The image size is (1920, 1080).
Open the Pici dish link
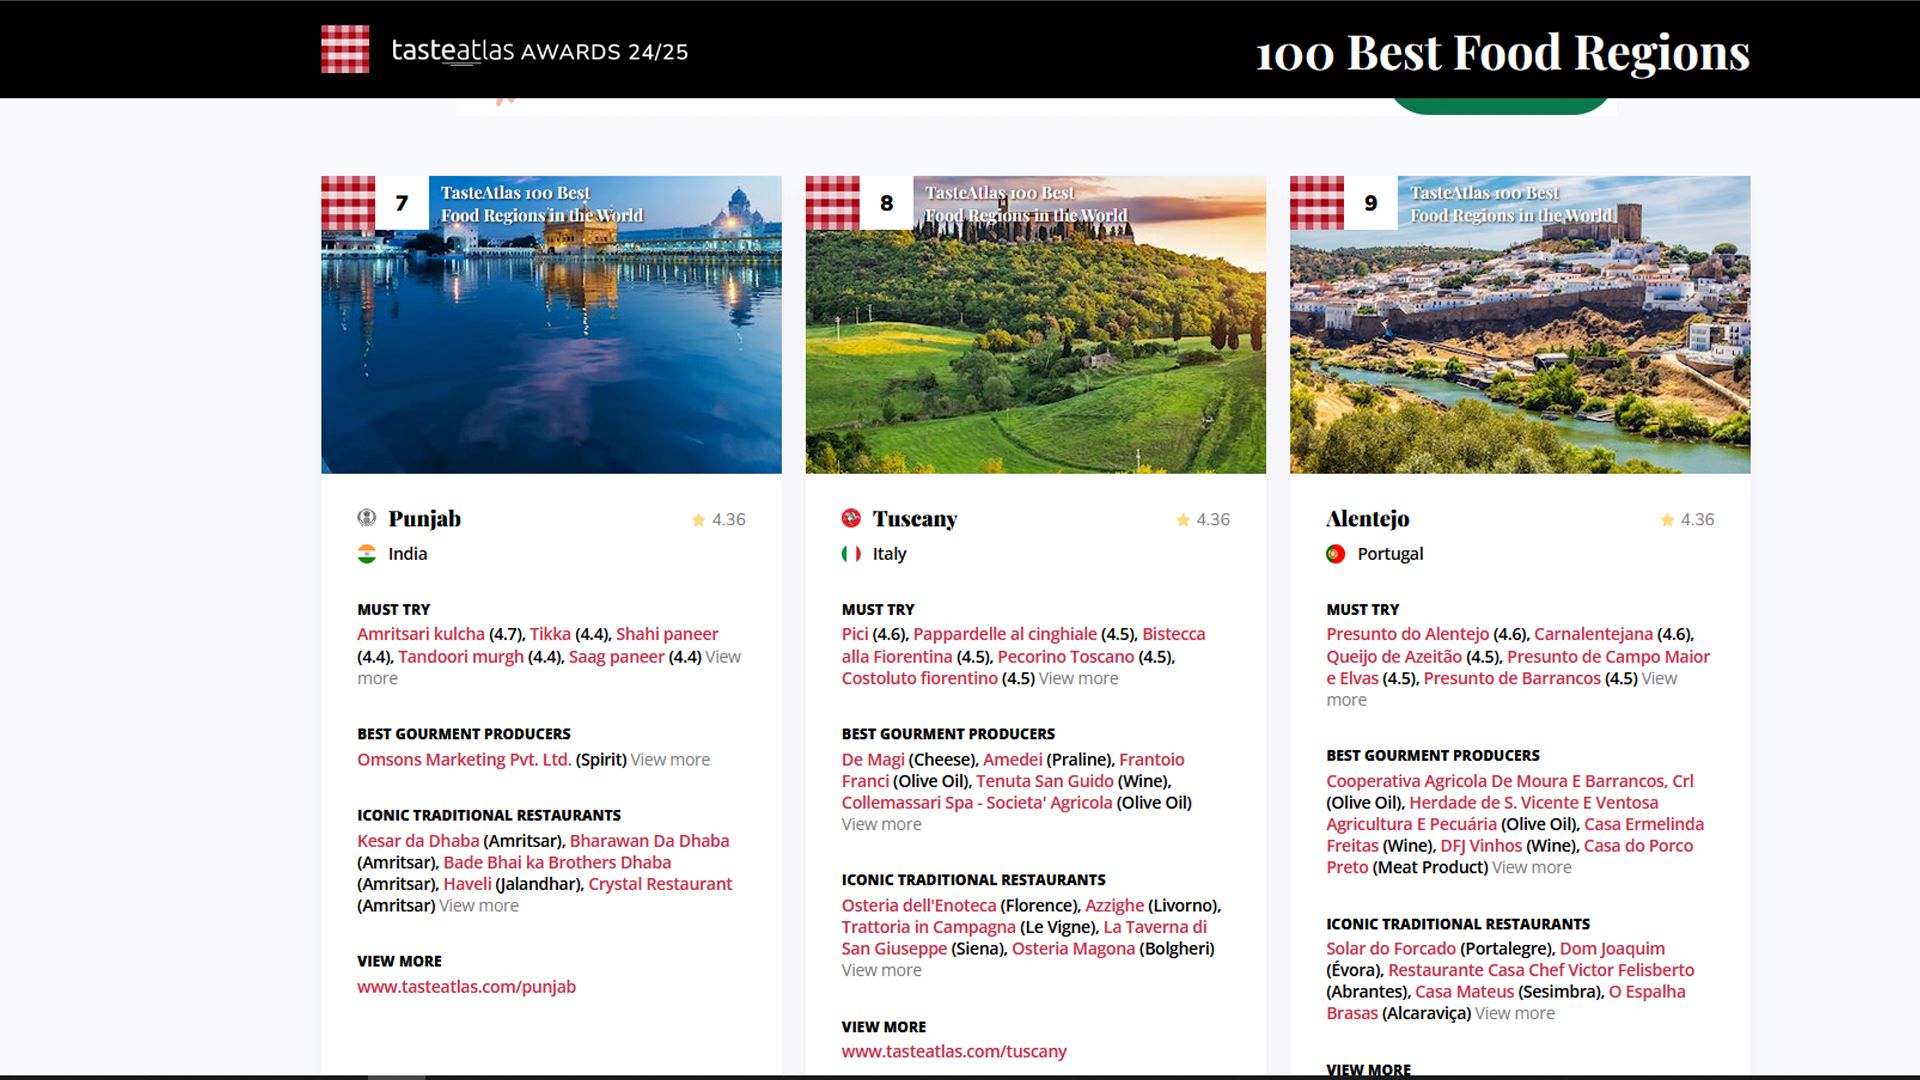[855, 634]
